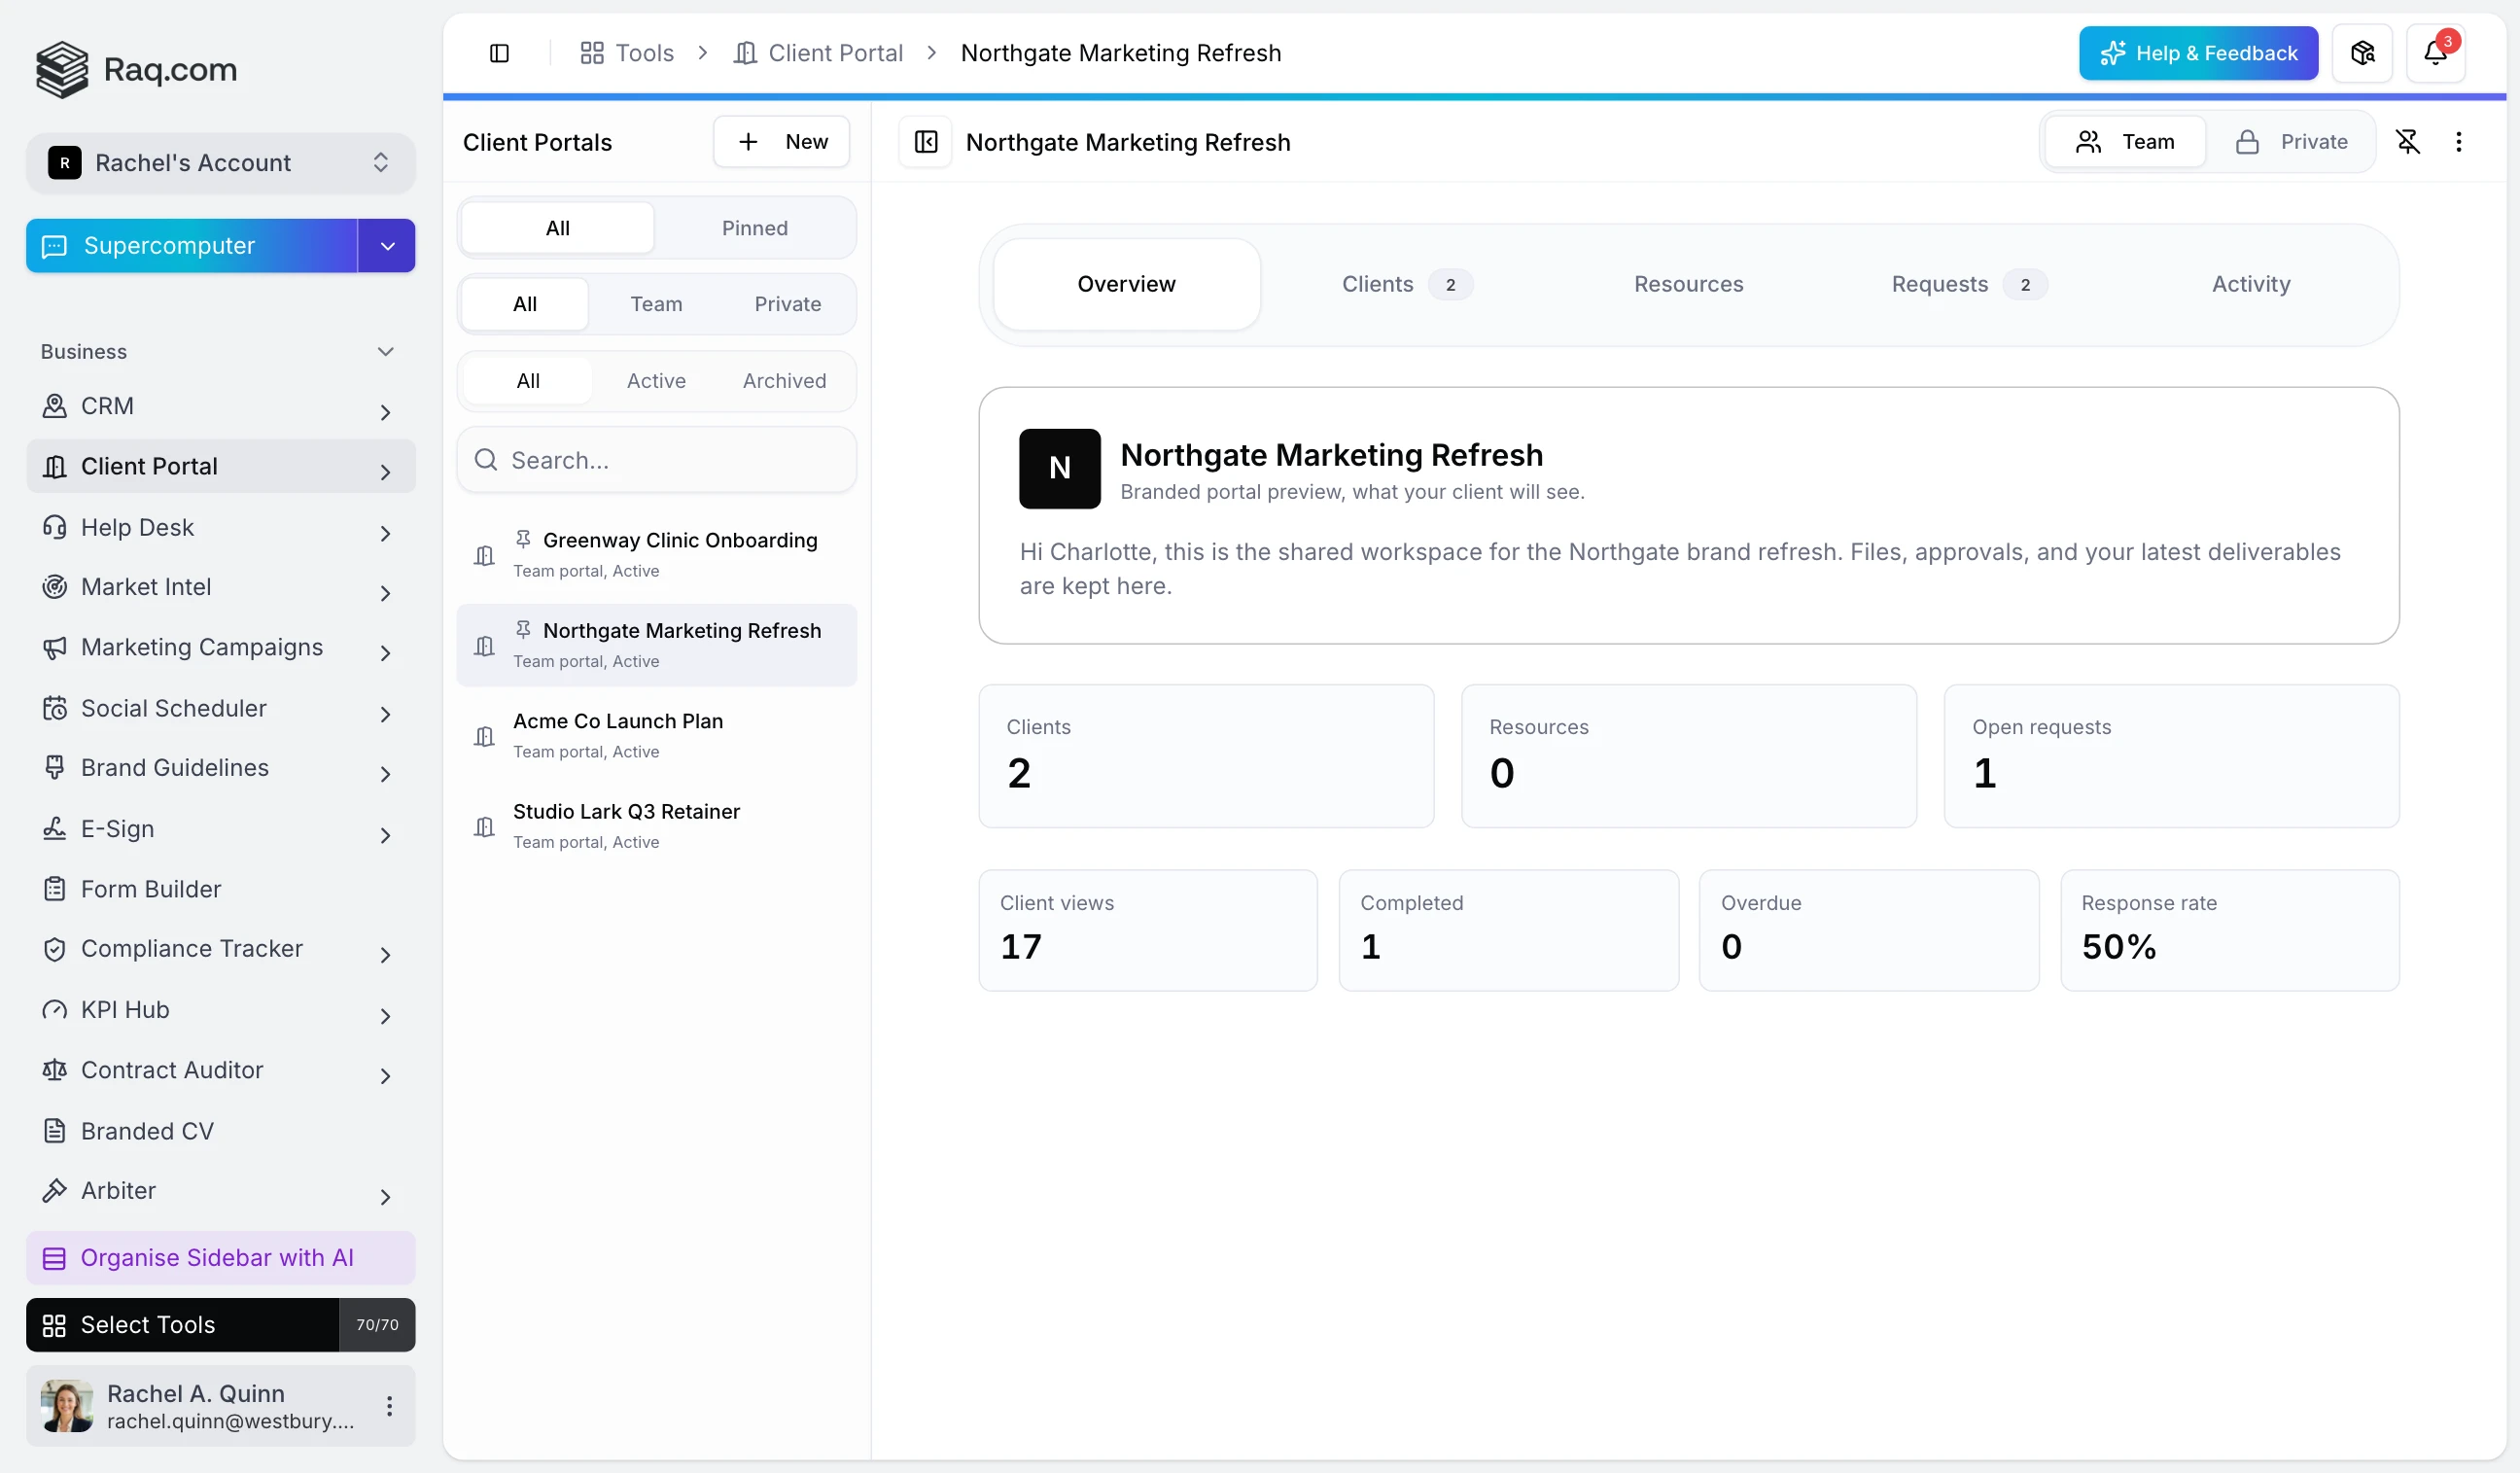Click the portal Search field

pyautogui.click(x=657, y=460)
